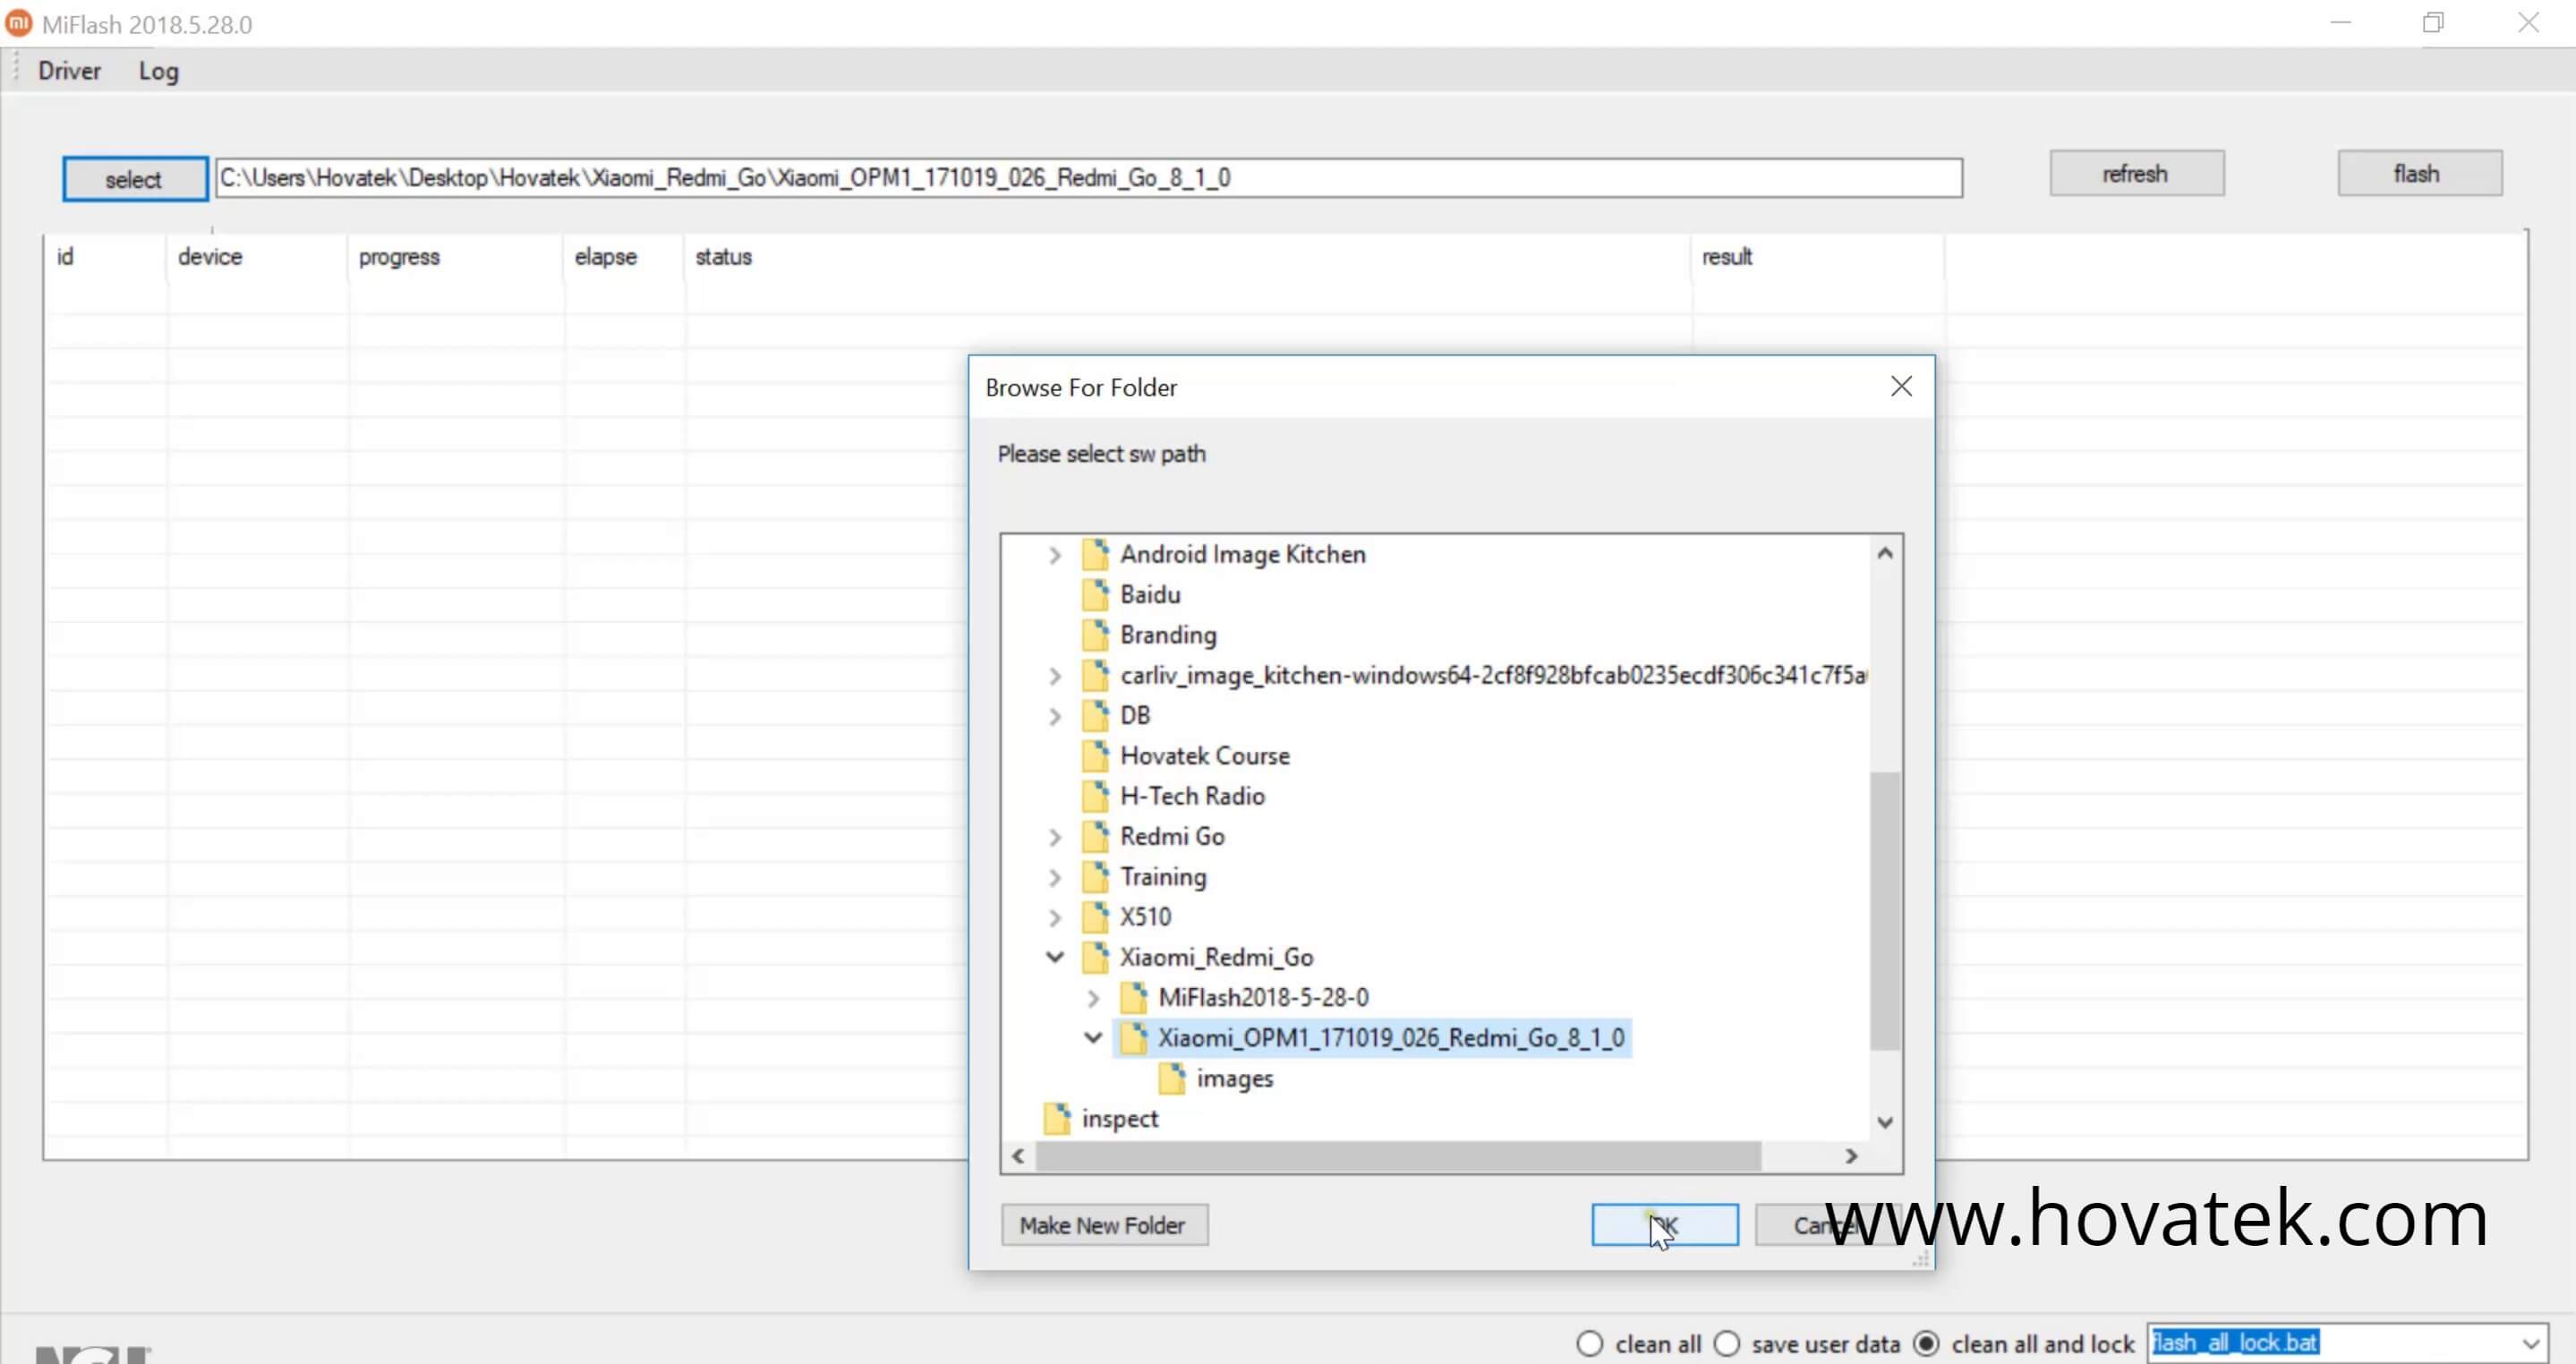Image resolution: width=2576 pixels, height=1364 pixels.
Task: Click the MiFlash application logo icon
Action: click(17, 22)
